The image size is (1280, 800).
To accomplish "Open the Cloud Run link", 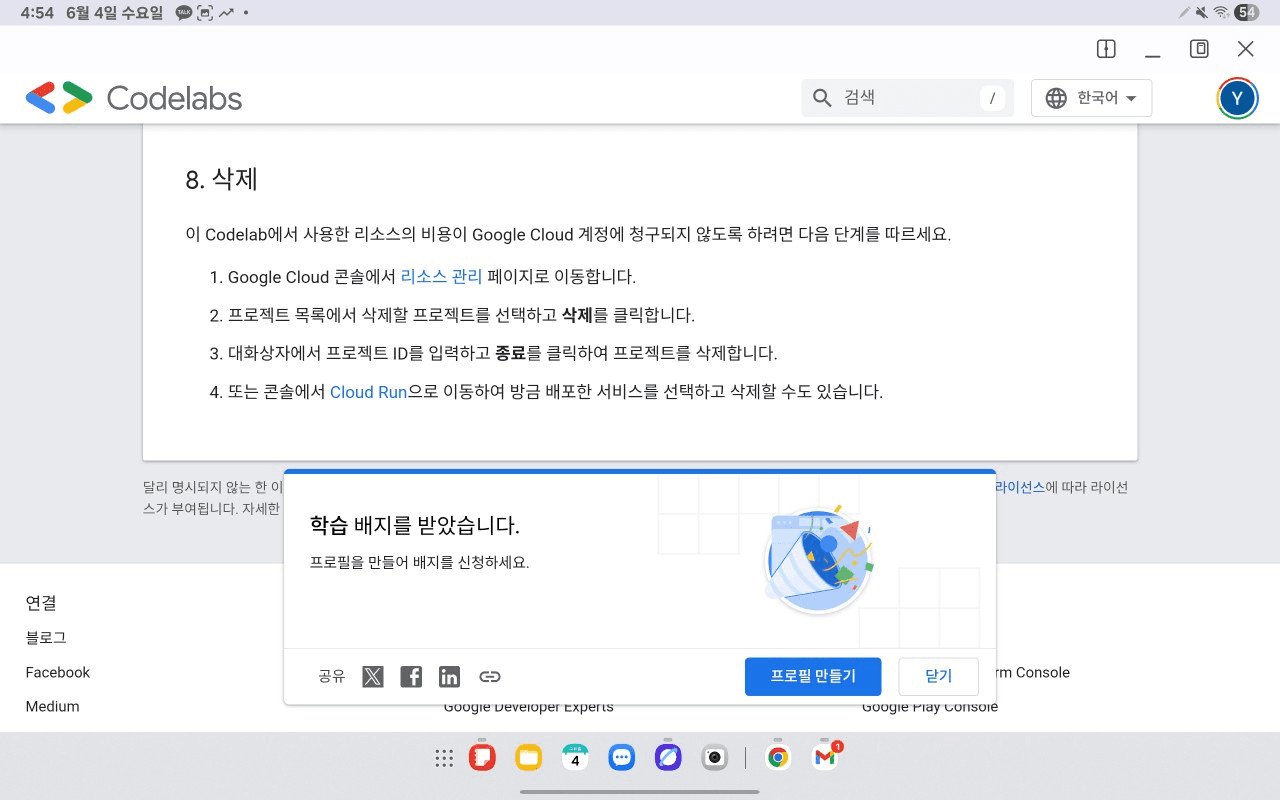I will click(368, 392).
